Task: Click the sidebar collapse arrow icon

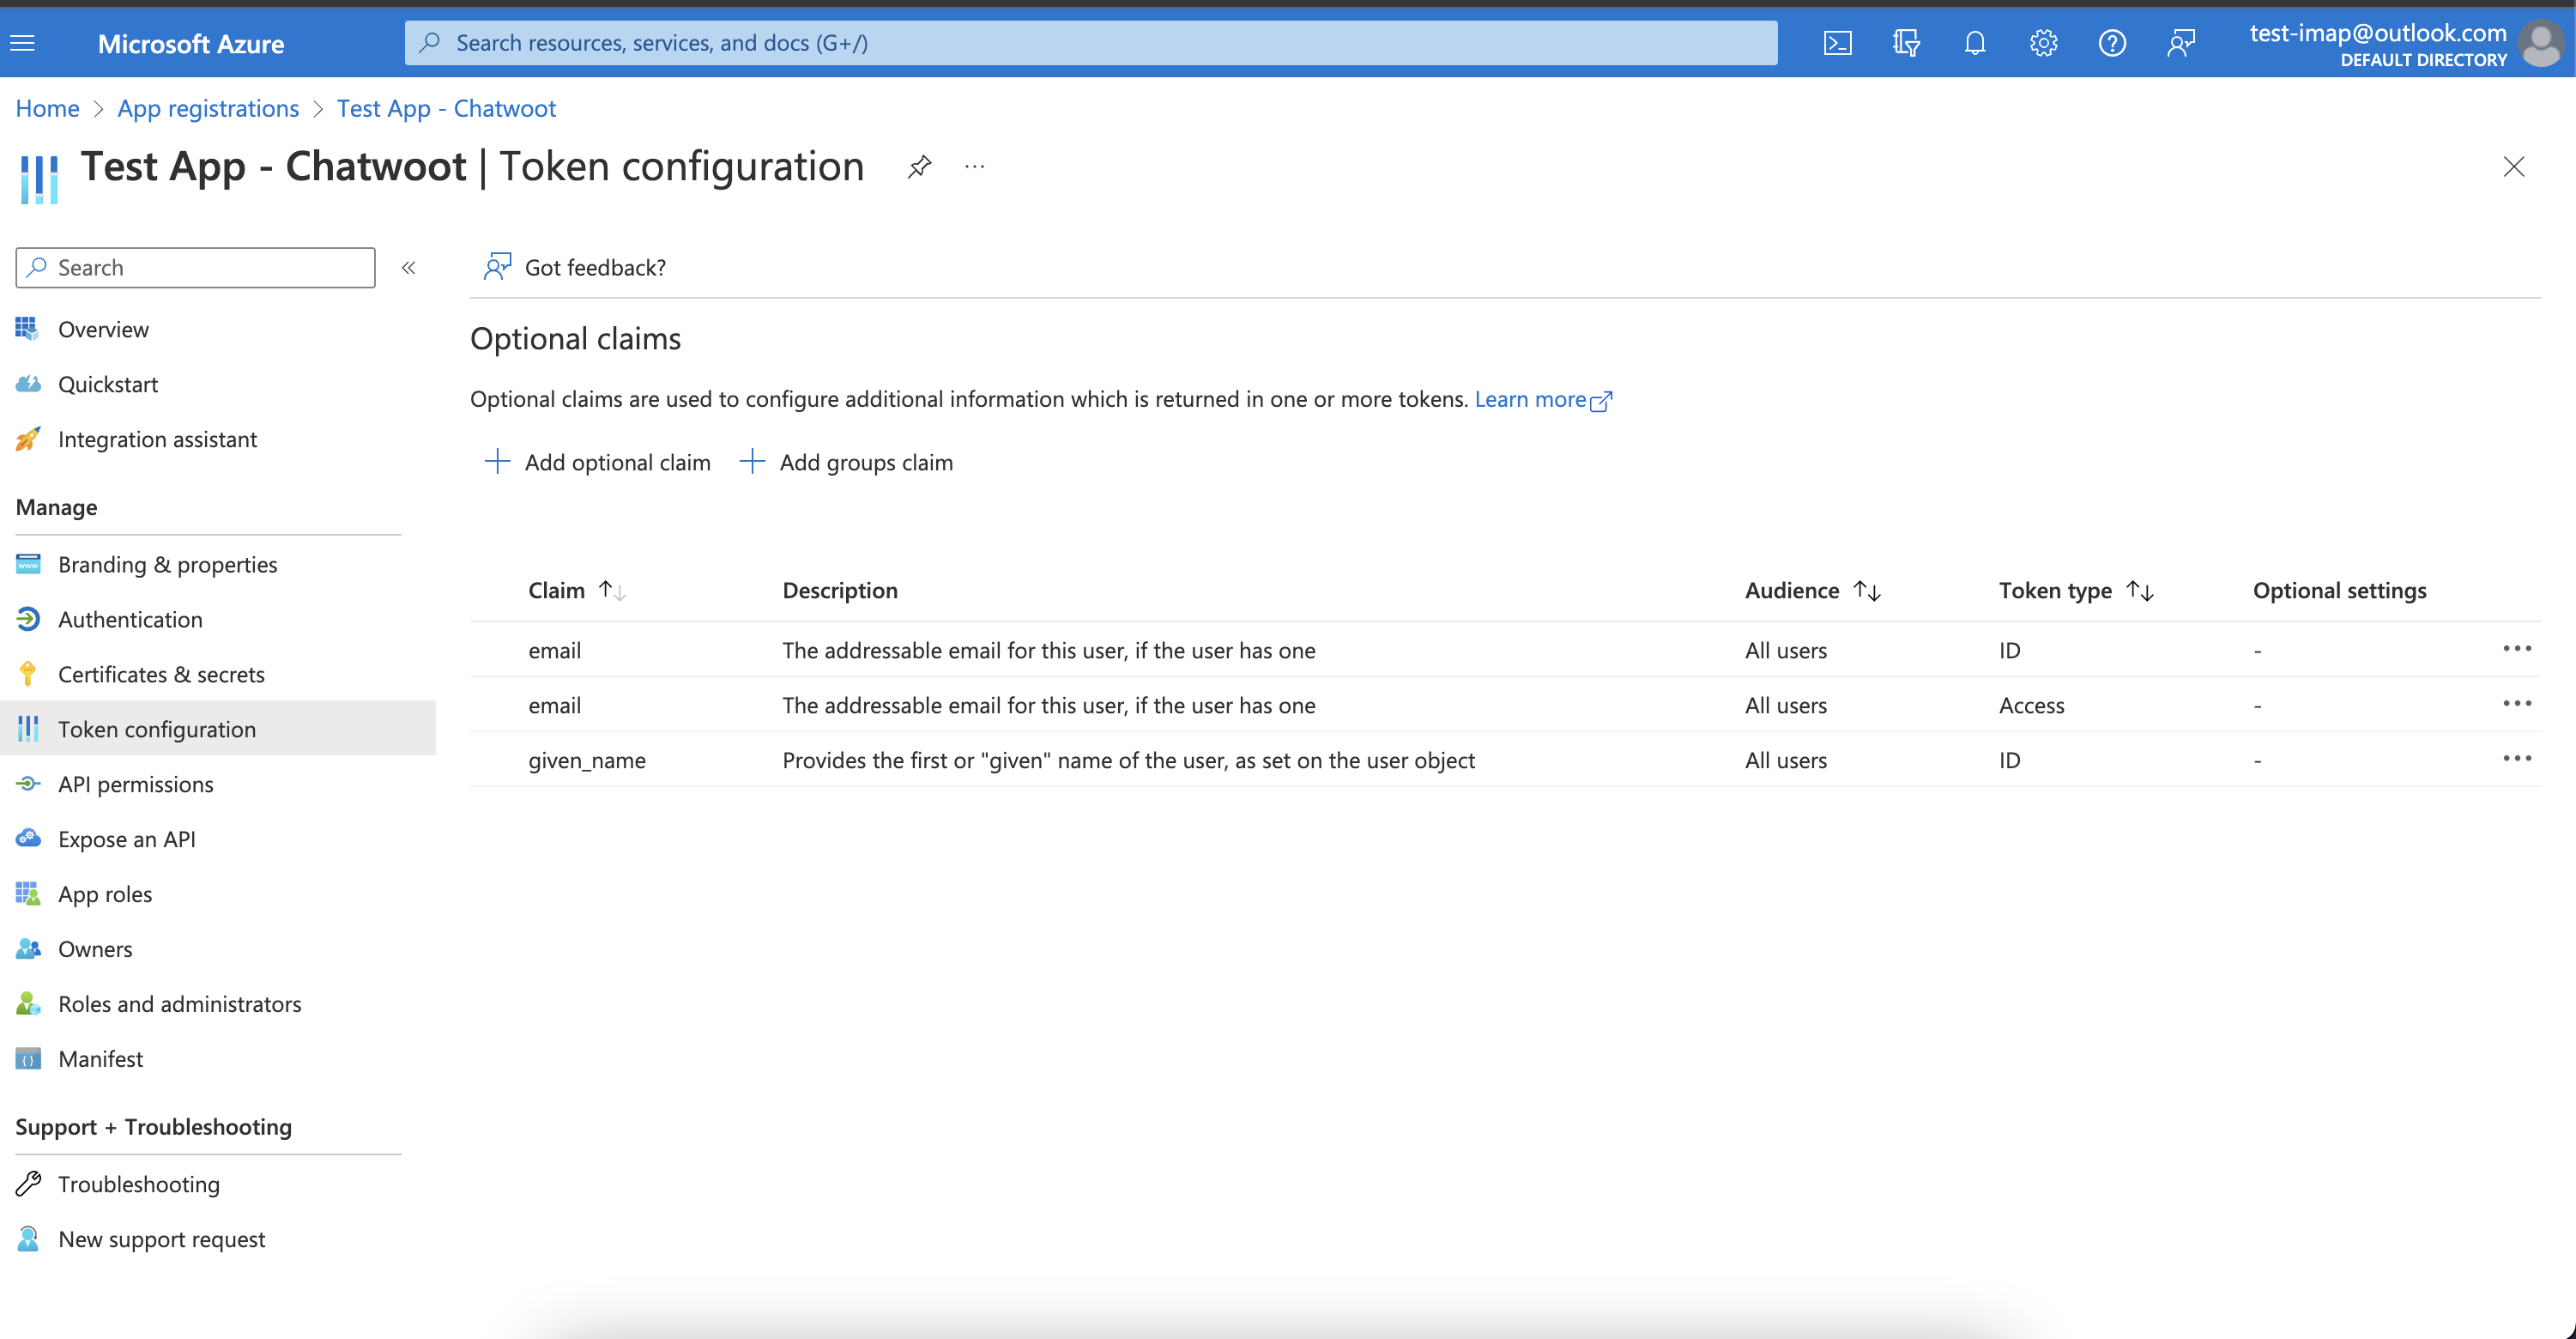Action: point(408,268)
